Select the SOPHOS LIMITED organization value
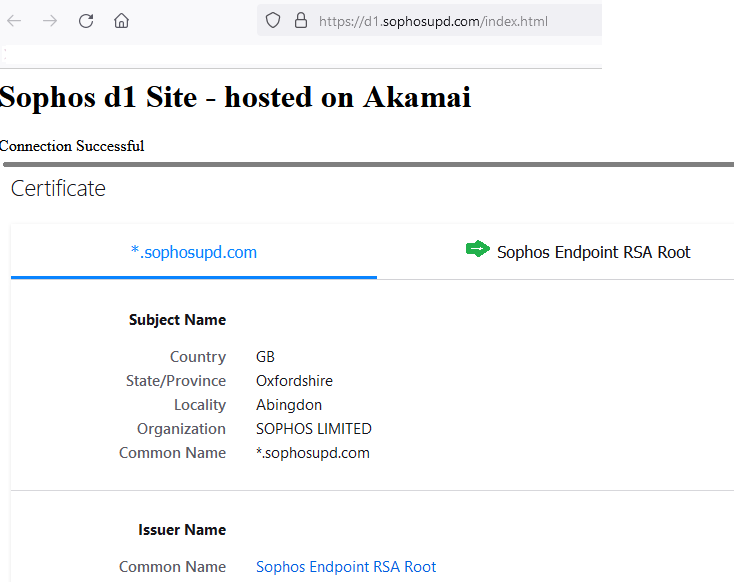Viewport: 734px width, 582px height. [x=314, y=429]
